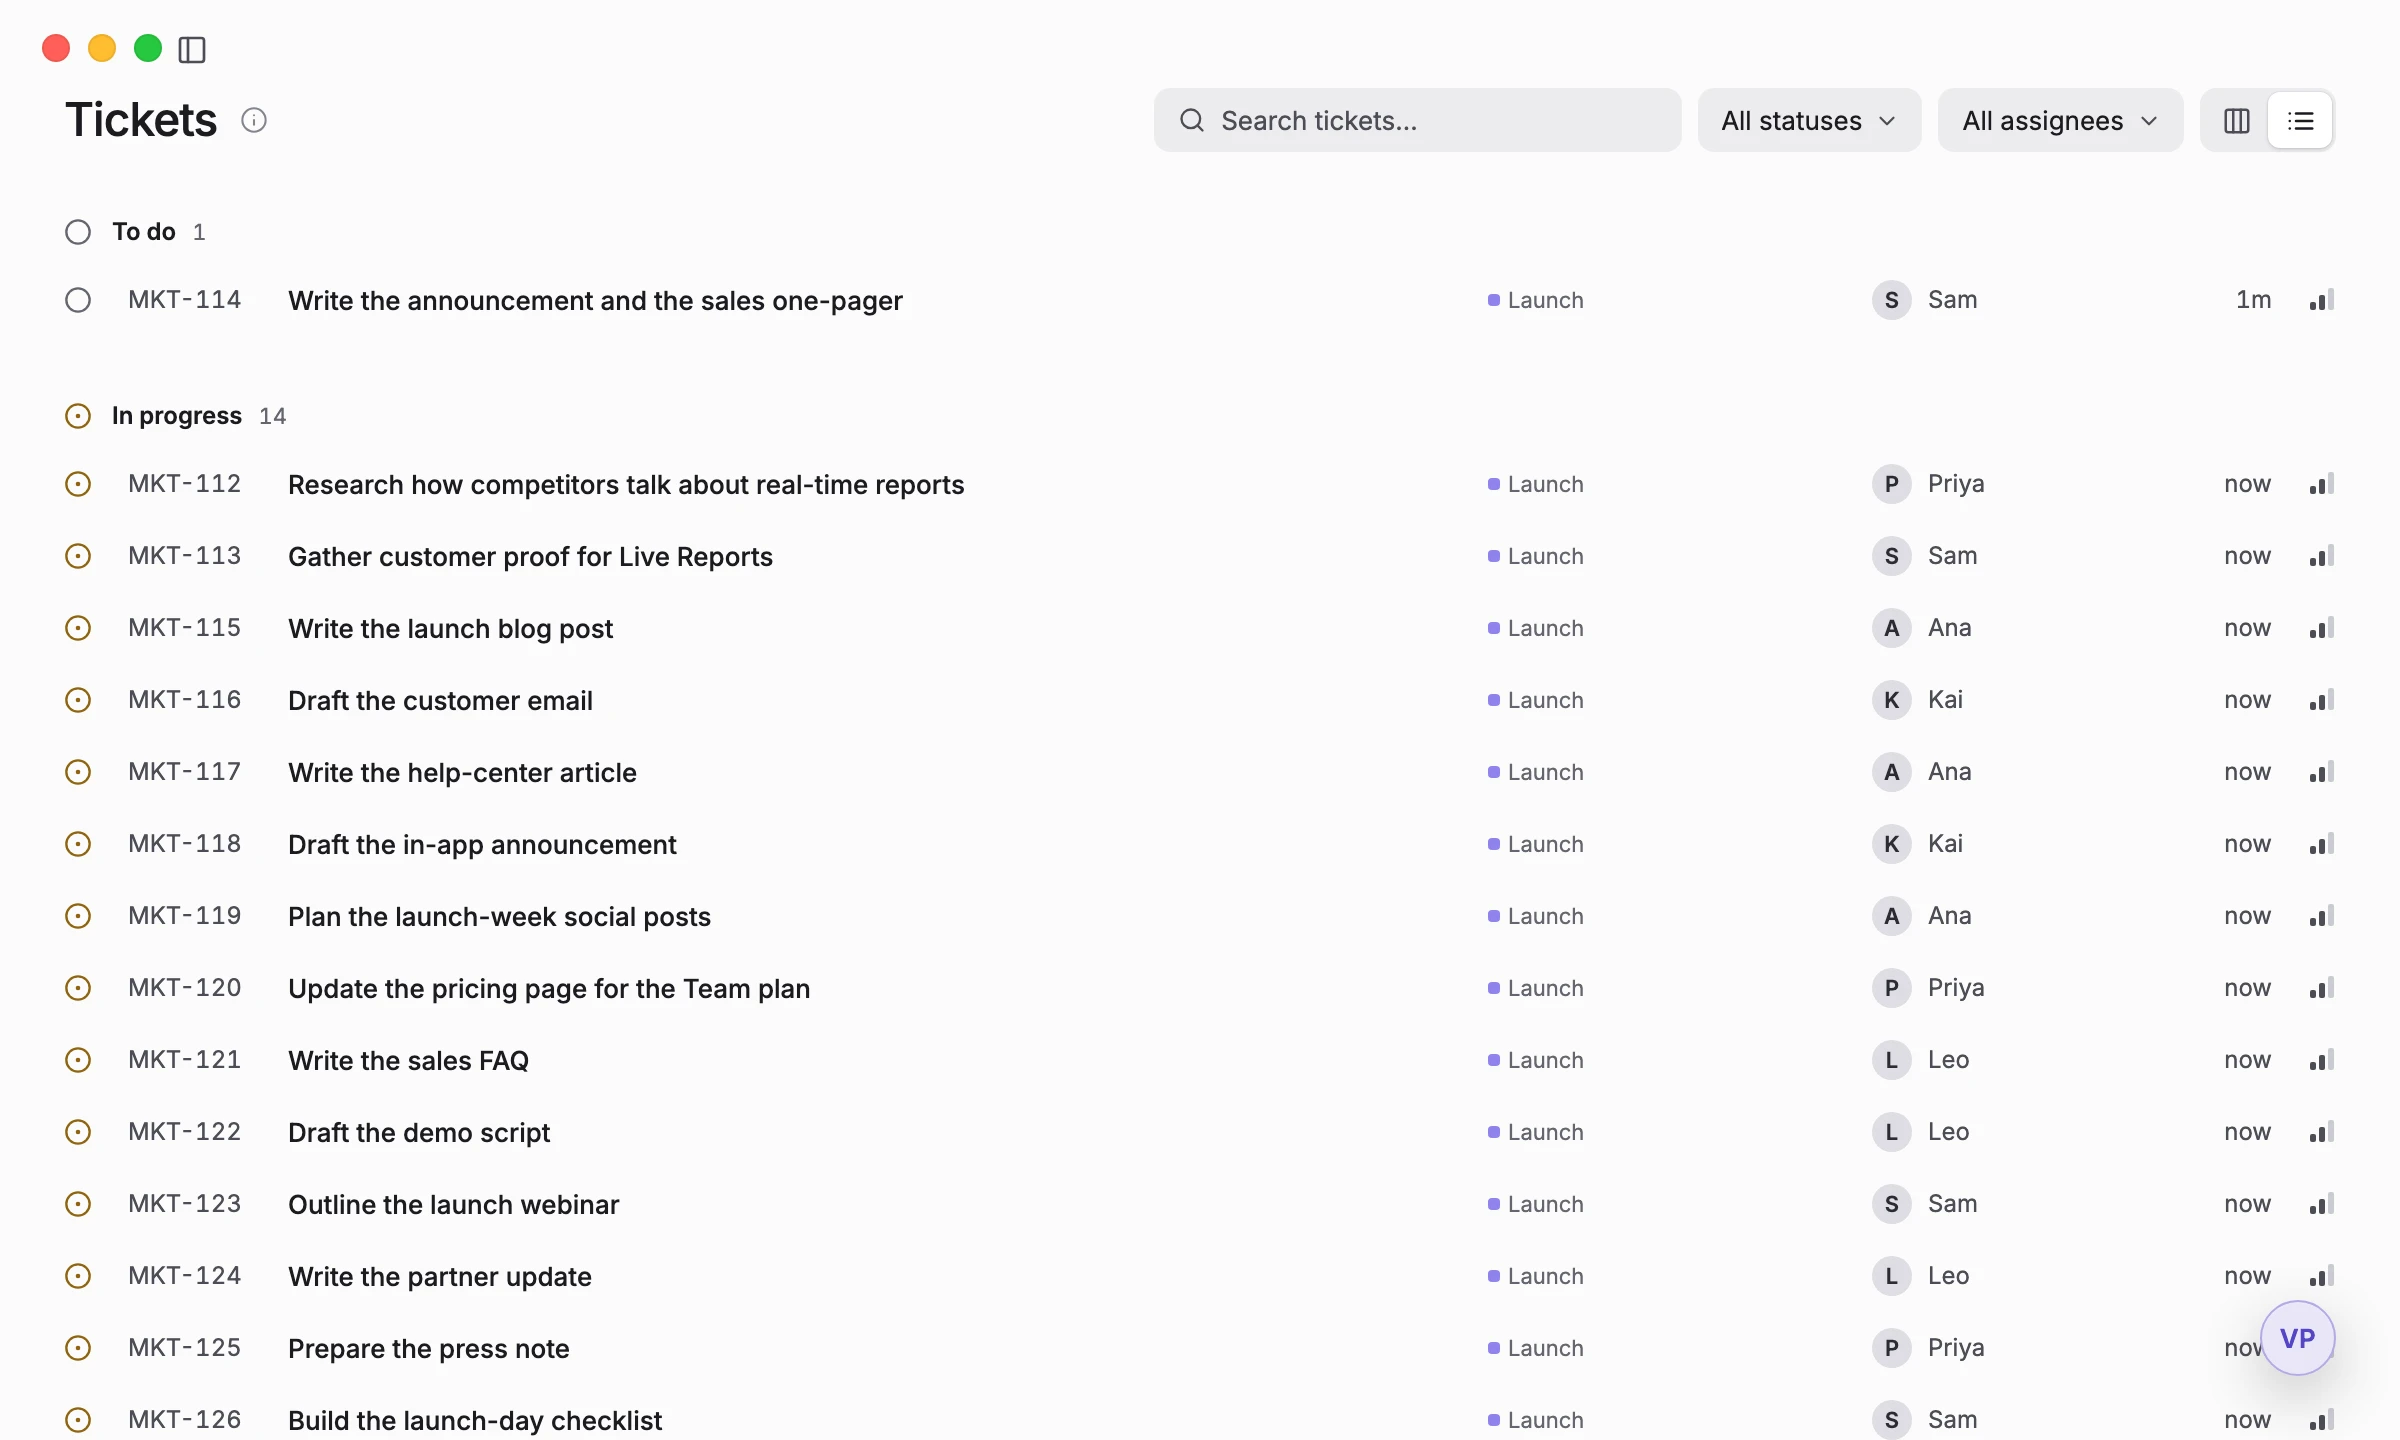Click the Tickets page heading

tap(141, 120)
